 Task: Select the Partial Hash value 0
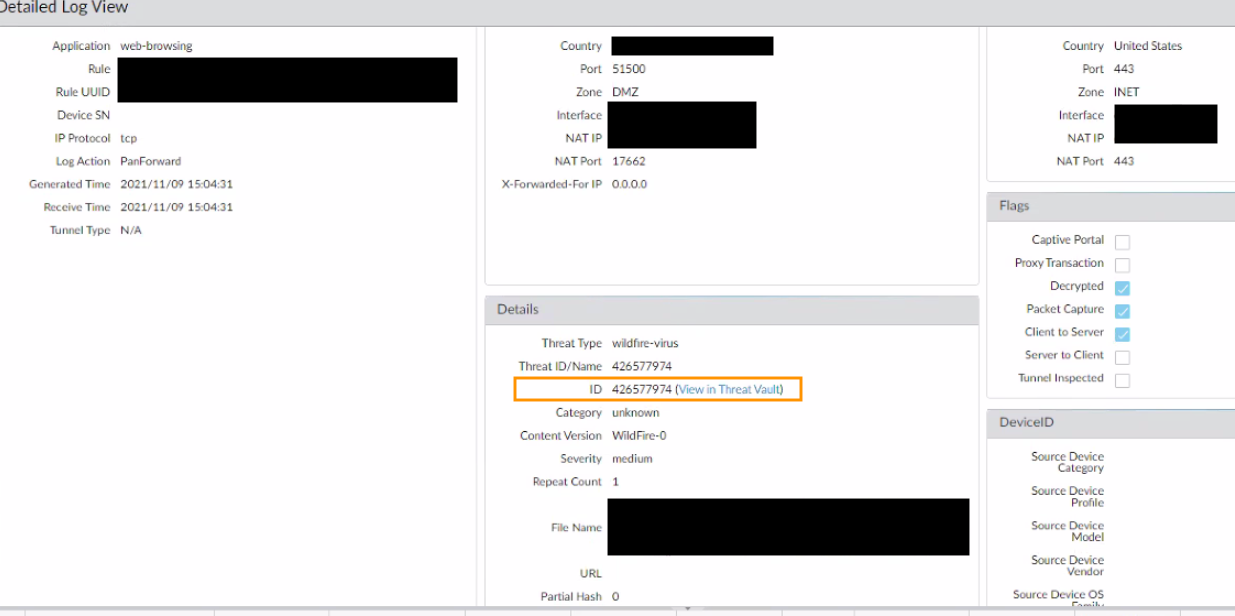[x=615, y=597]
